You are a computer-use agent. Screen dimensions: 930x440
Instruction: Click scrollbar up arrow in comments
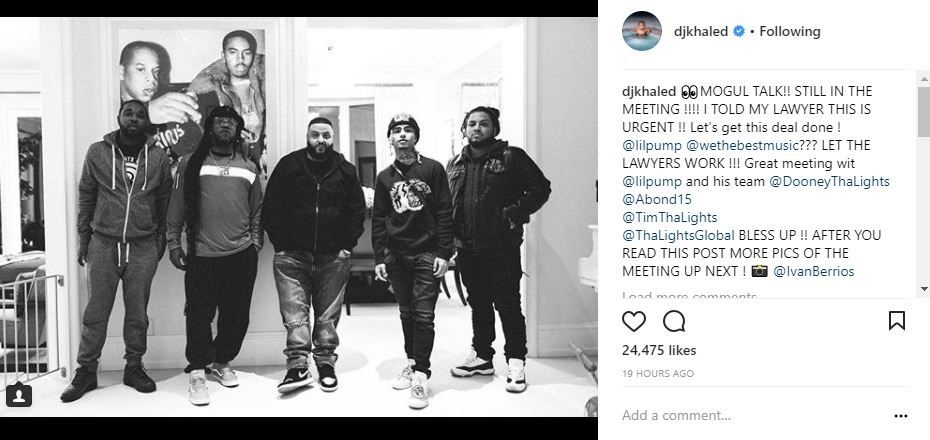[x=923, y=79]
